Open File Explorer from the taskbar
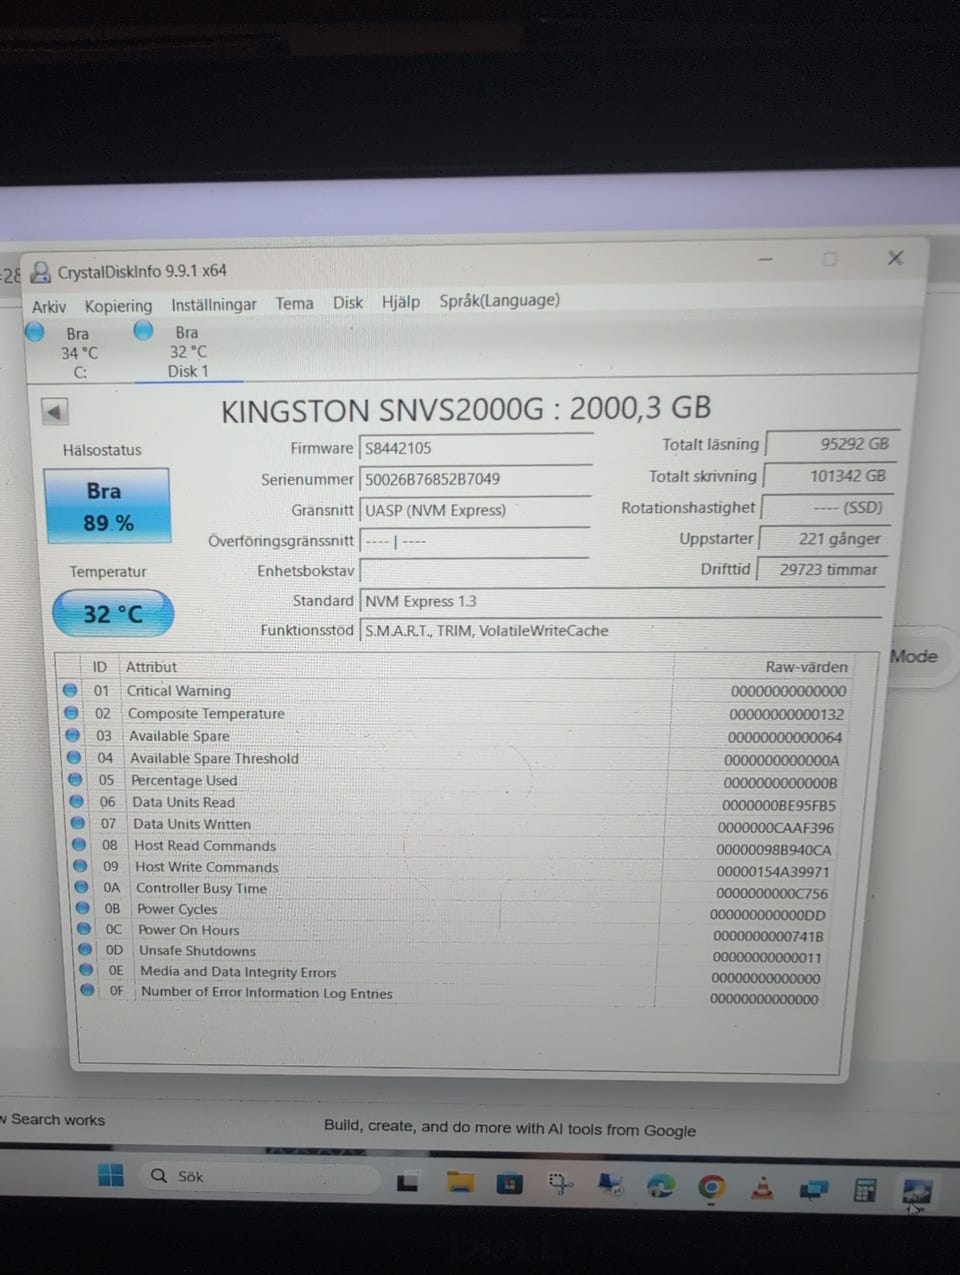Viewport: 960px width, 1275px height. tap(459, 1183)
